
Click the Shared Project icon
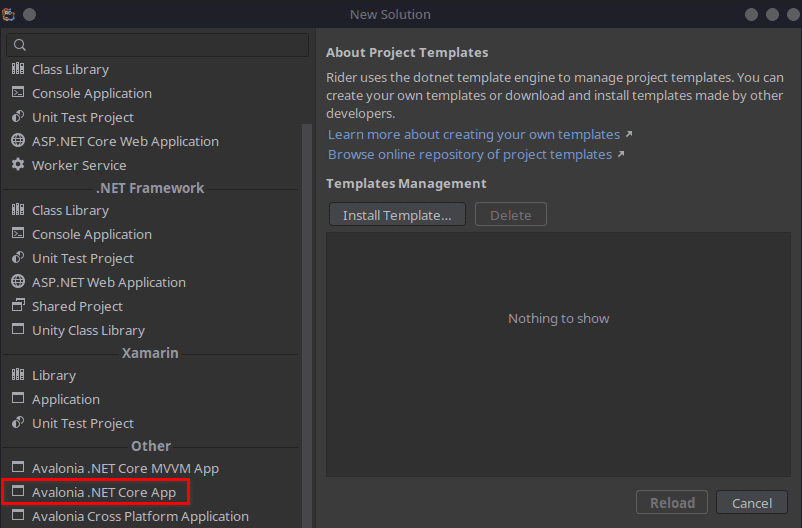coord(18,305)
